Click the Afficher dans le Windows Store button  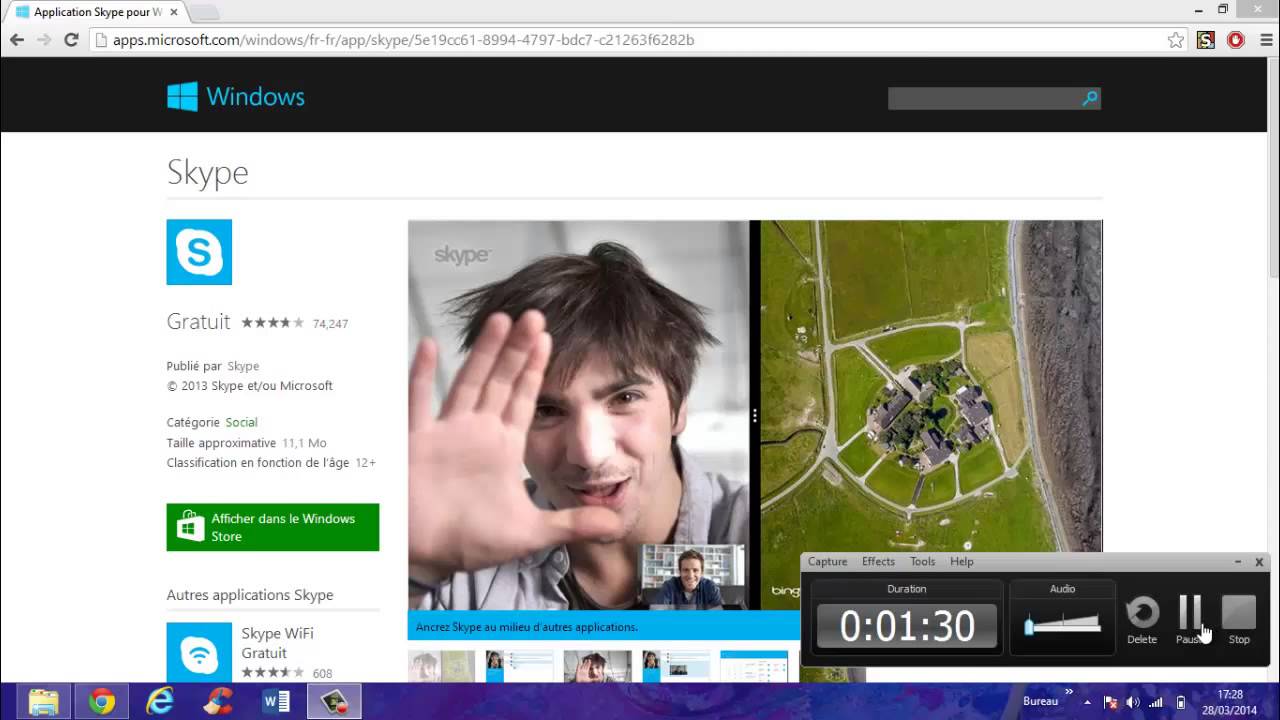pos(273,527)
